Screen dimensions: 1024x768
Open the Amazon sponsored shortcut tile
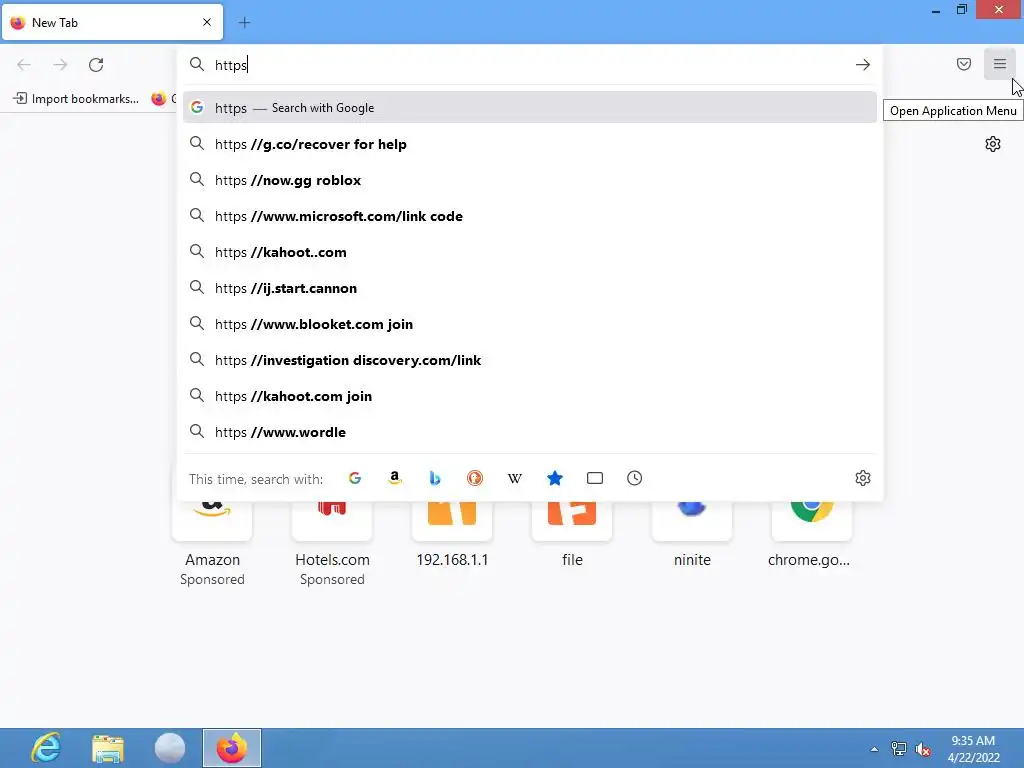tap(212, 542)
